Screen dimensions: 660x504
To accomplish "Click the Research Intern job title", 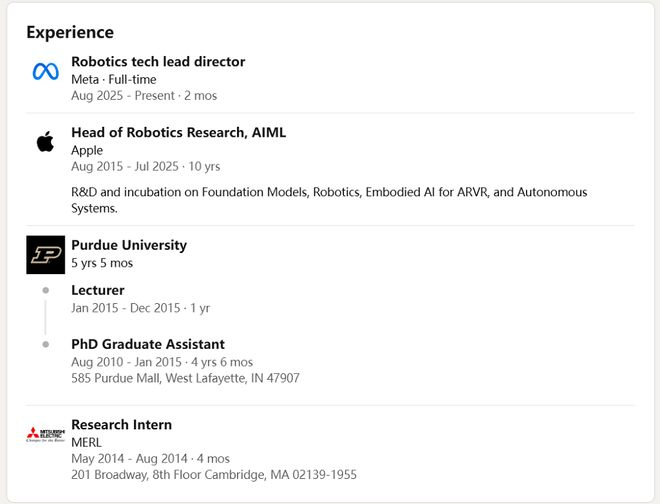I will tap(121, 425).
